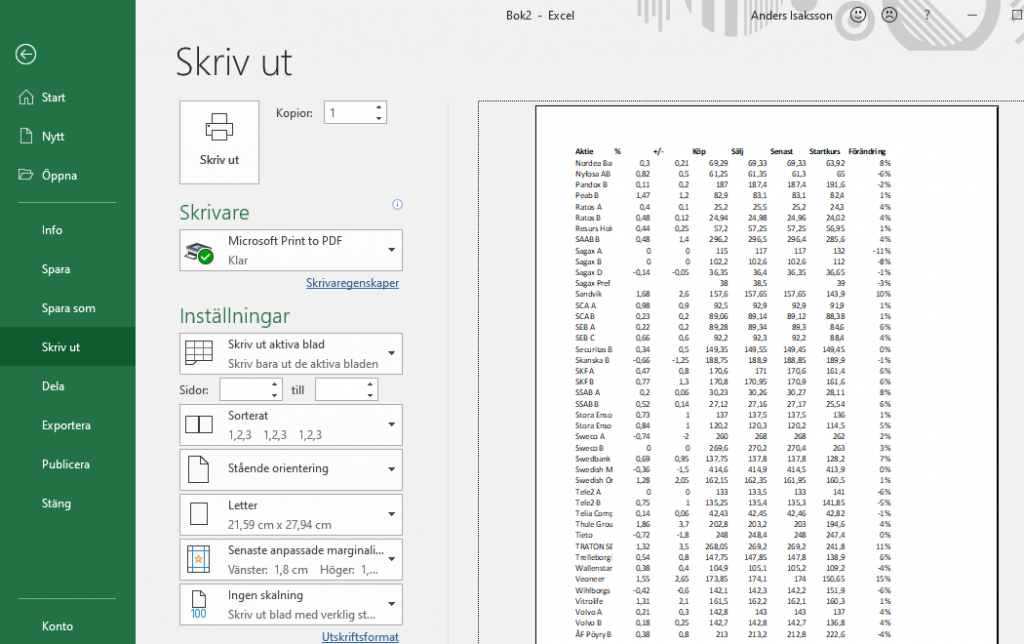Click the Skanska B row in preview

click(733, 360)
